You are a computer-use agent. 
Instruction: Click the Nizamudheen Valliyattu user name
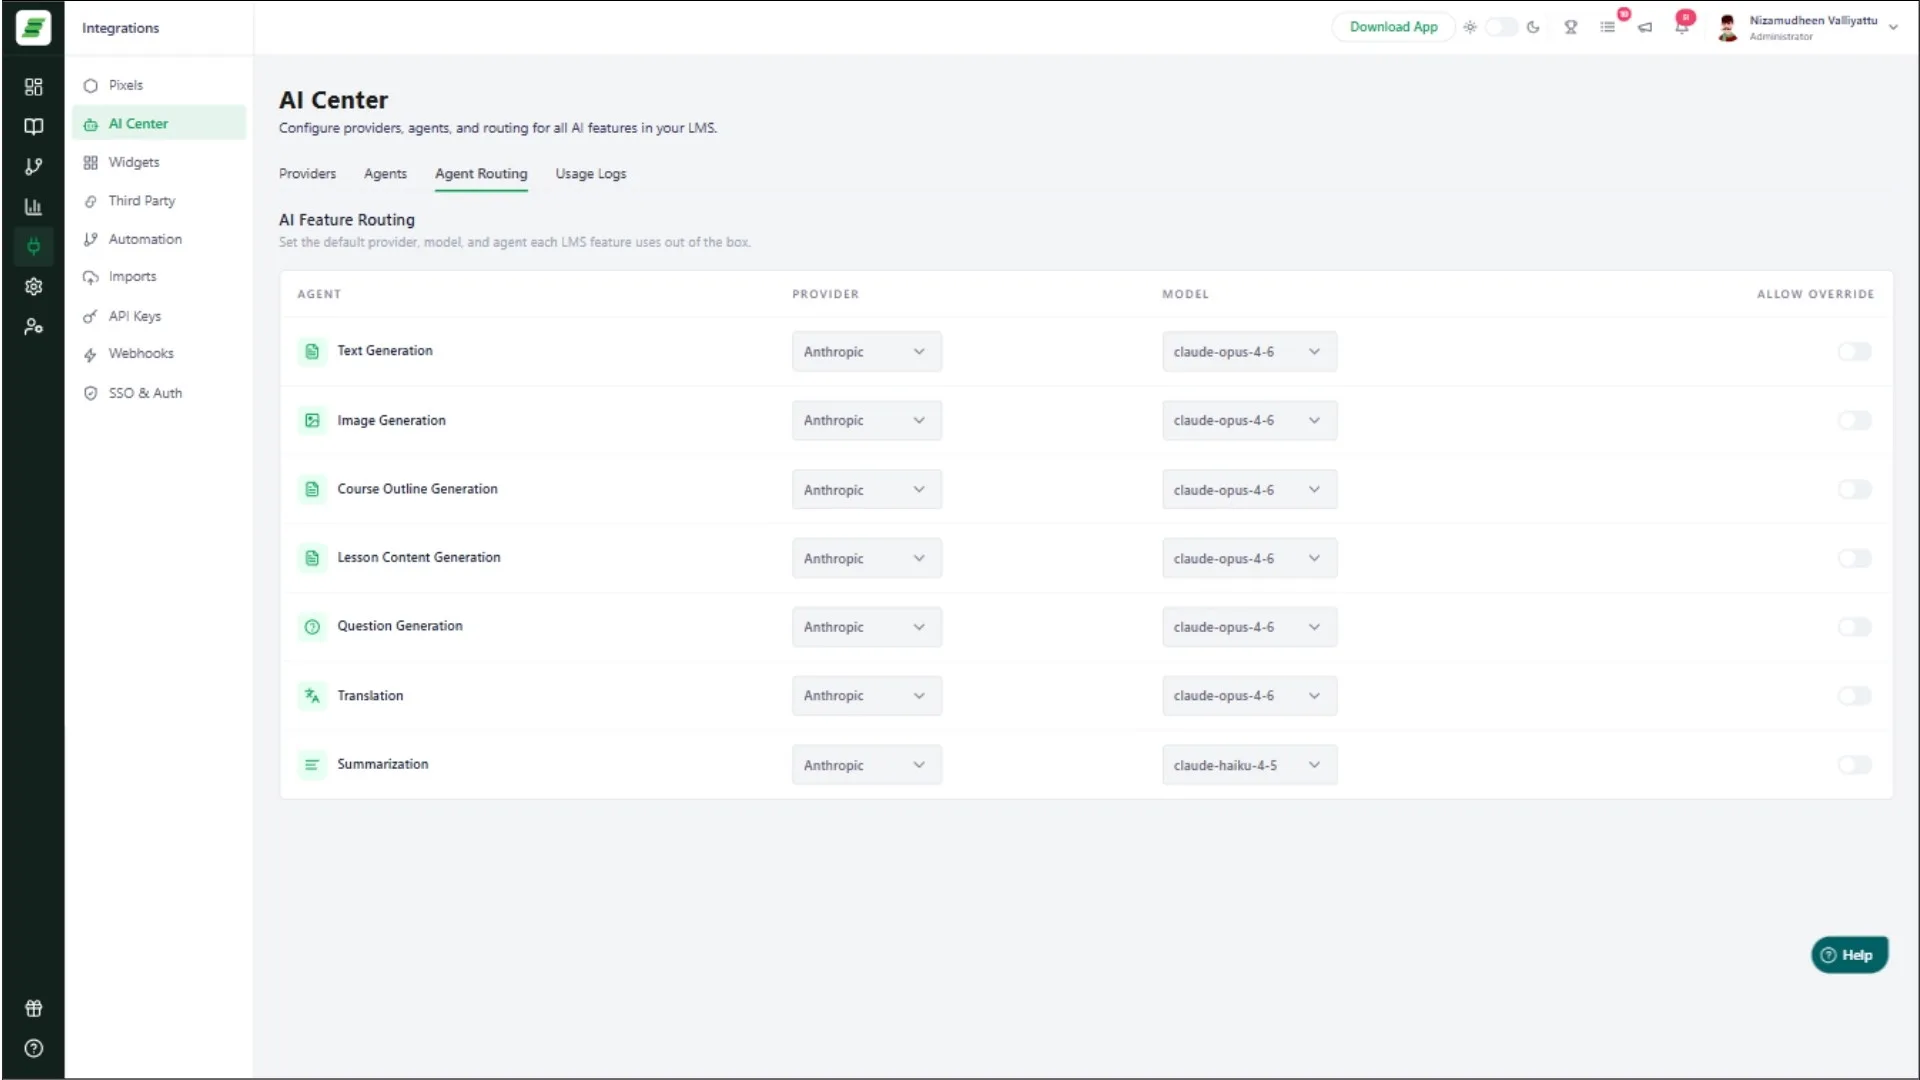tap(1813, 21)
